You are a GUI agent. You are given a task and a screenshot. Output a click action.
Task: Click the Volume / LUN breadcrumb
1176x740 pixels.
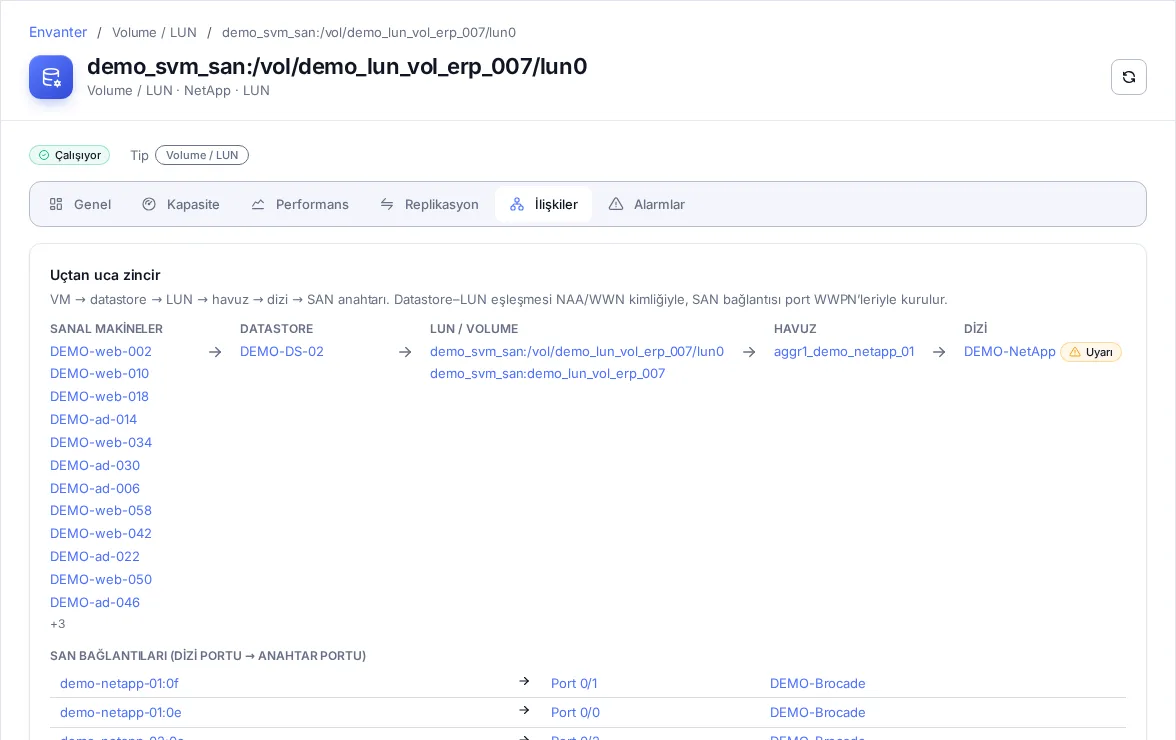coord(154,32)
